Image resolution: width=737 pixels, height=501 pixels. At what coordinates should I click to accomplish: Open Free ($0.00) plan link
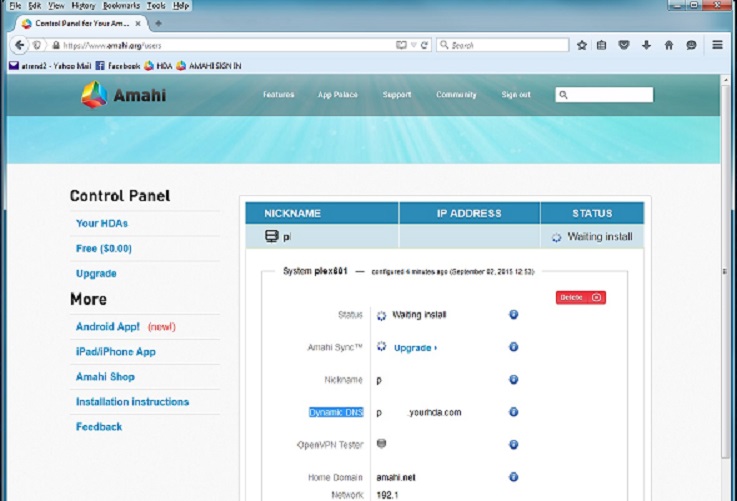(x=104, y=248)
